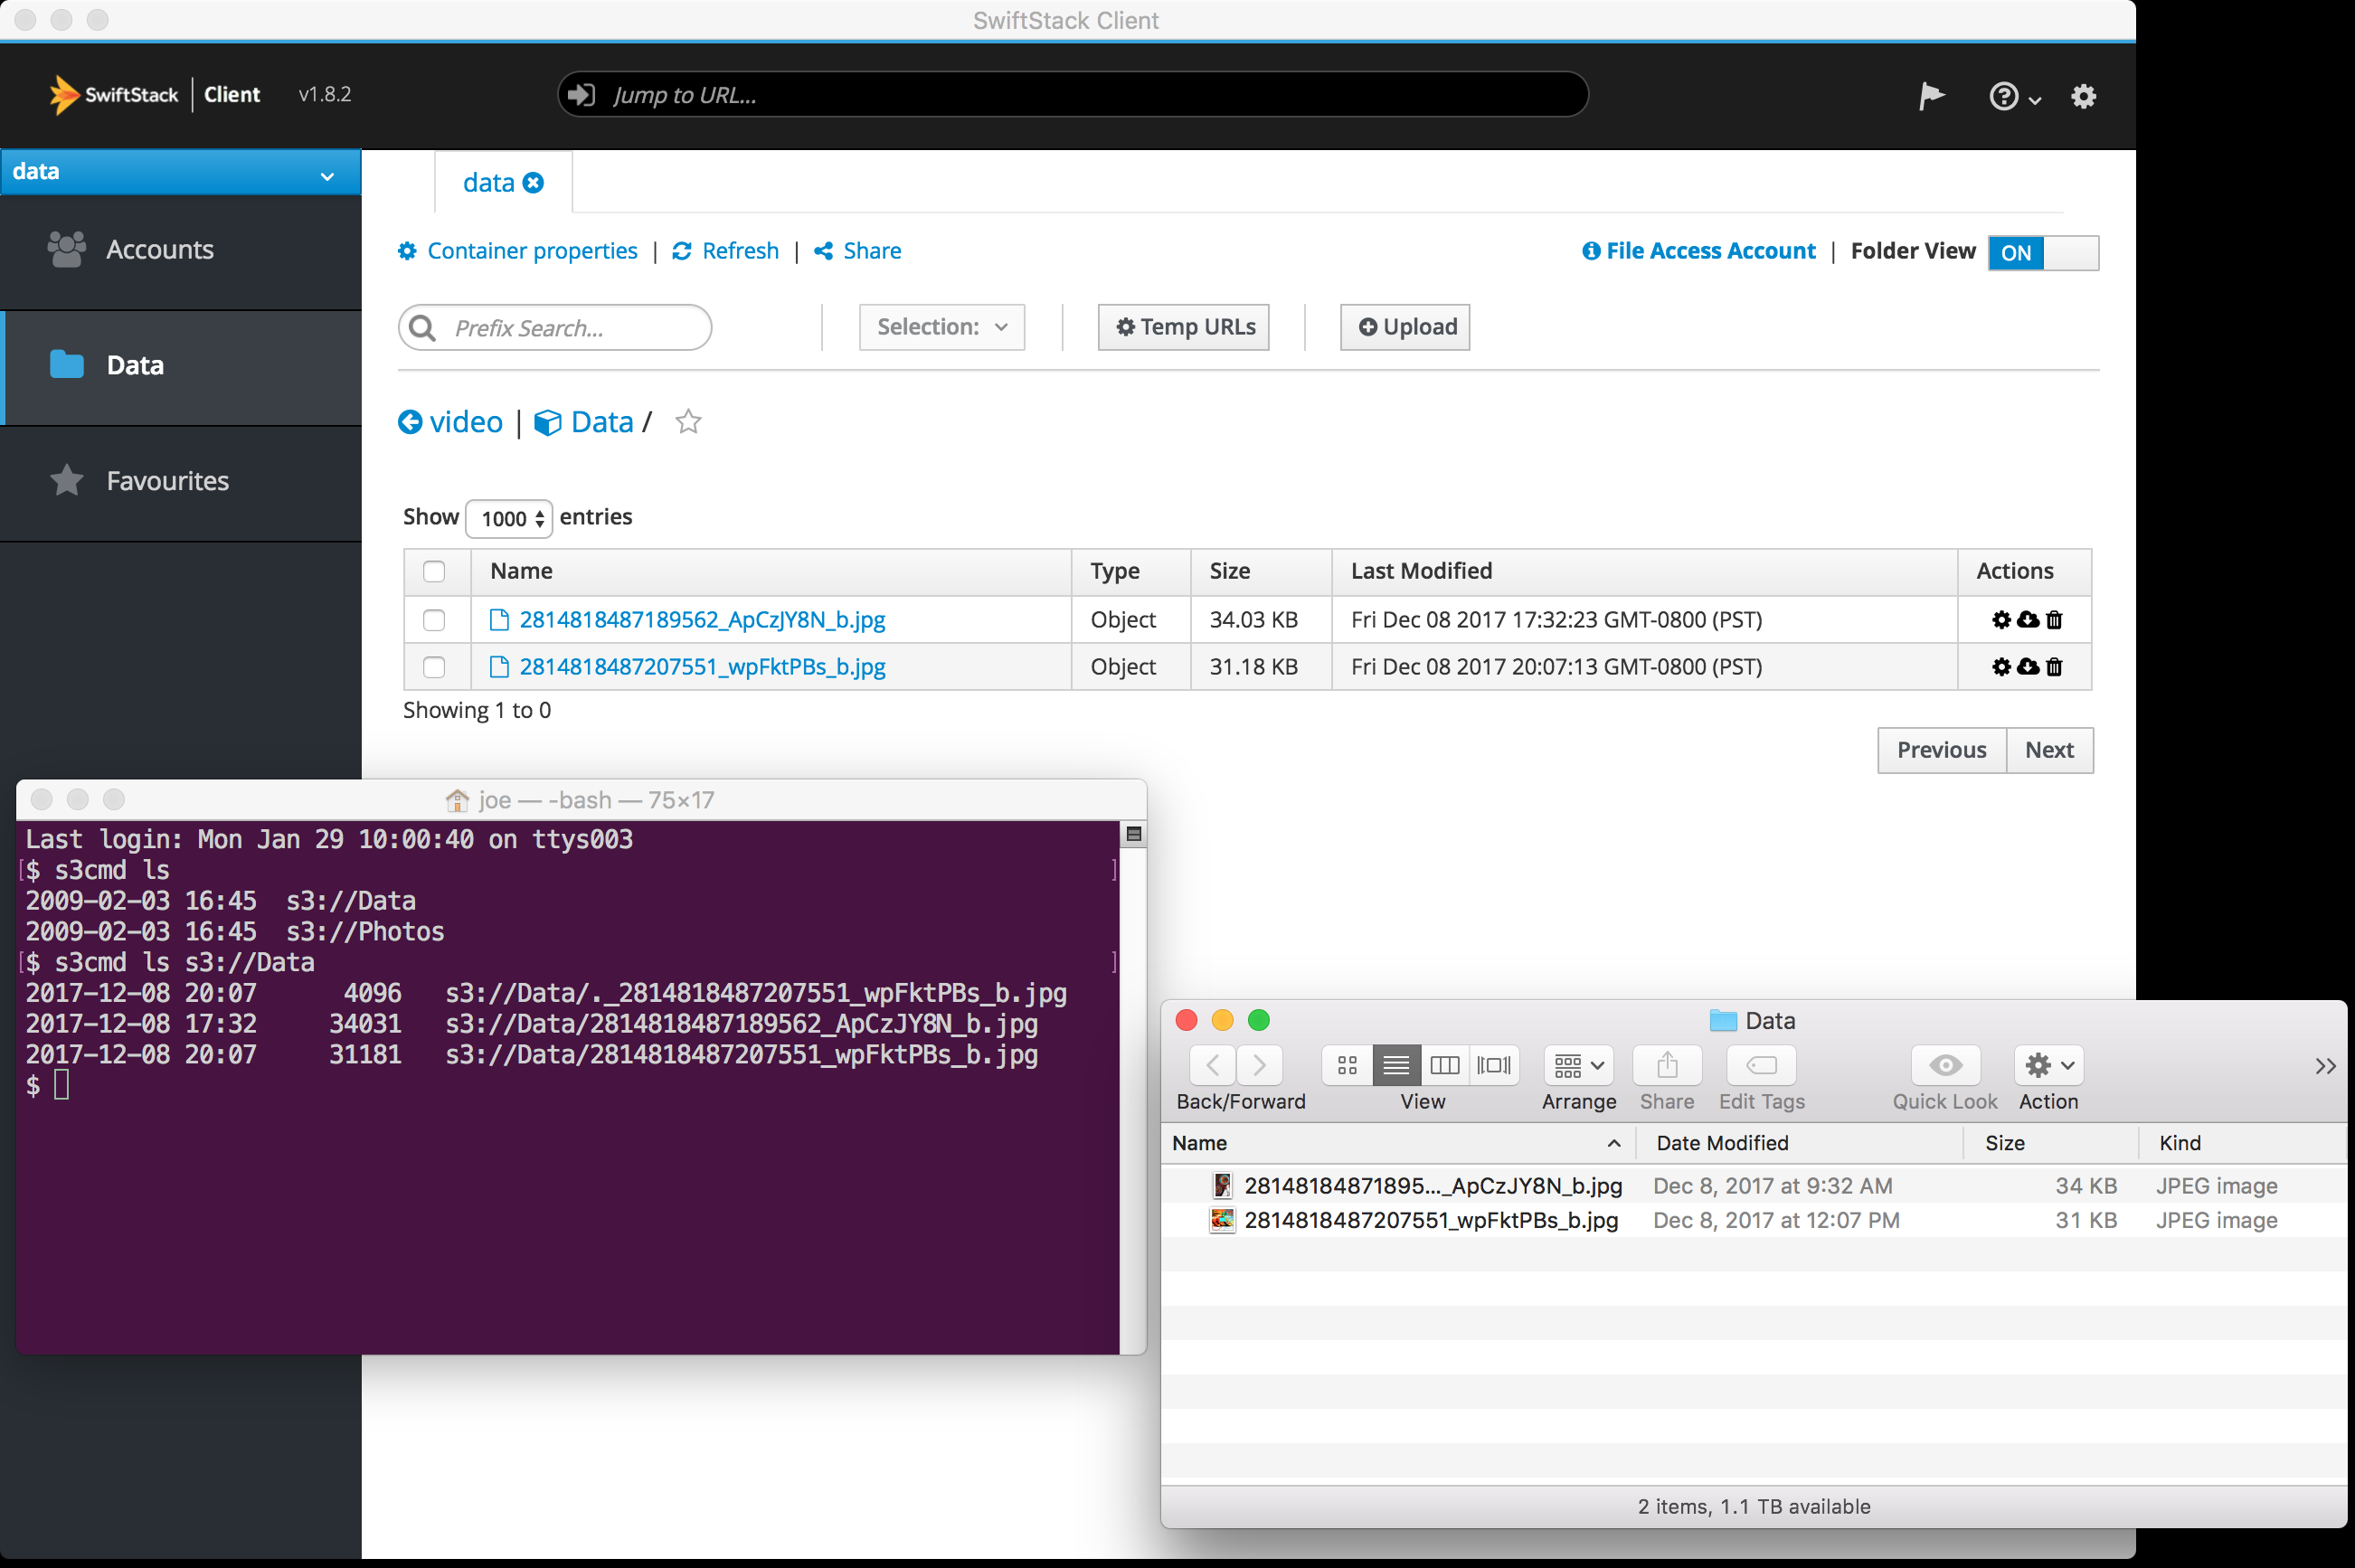Open the Selection dropdown
The height and width of the screenshot is (1568, 2355).
click(942, 327)
